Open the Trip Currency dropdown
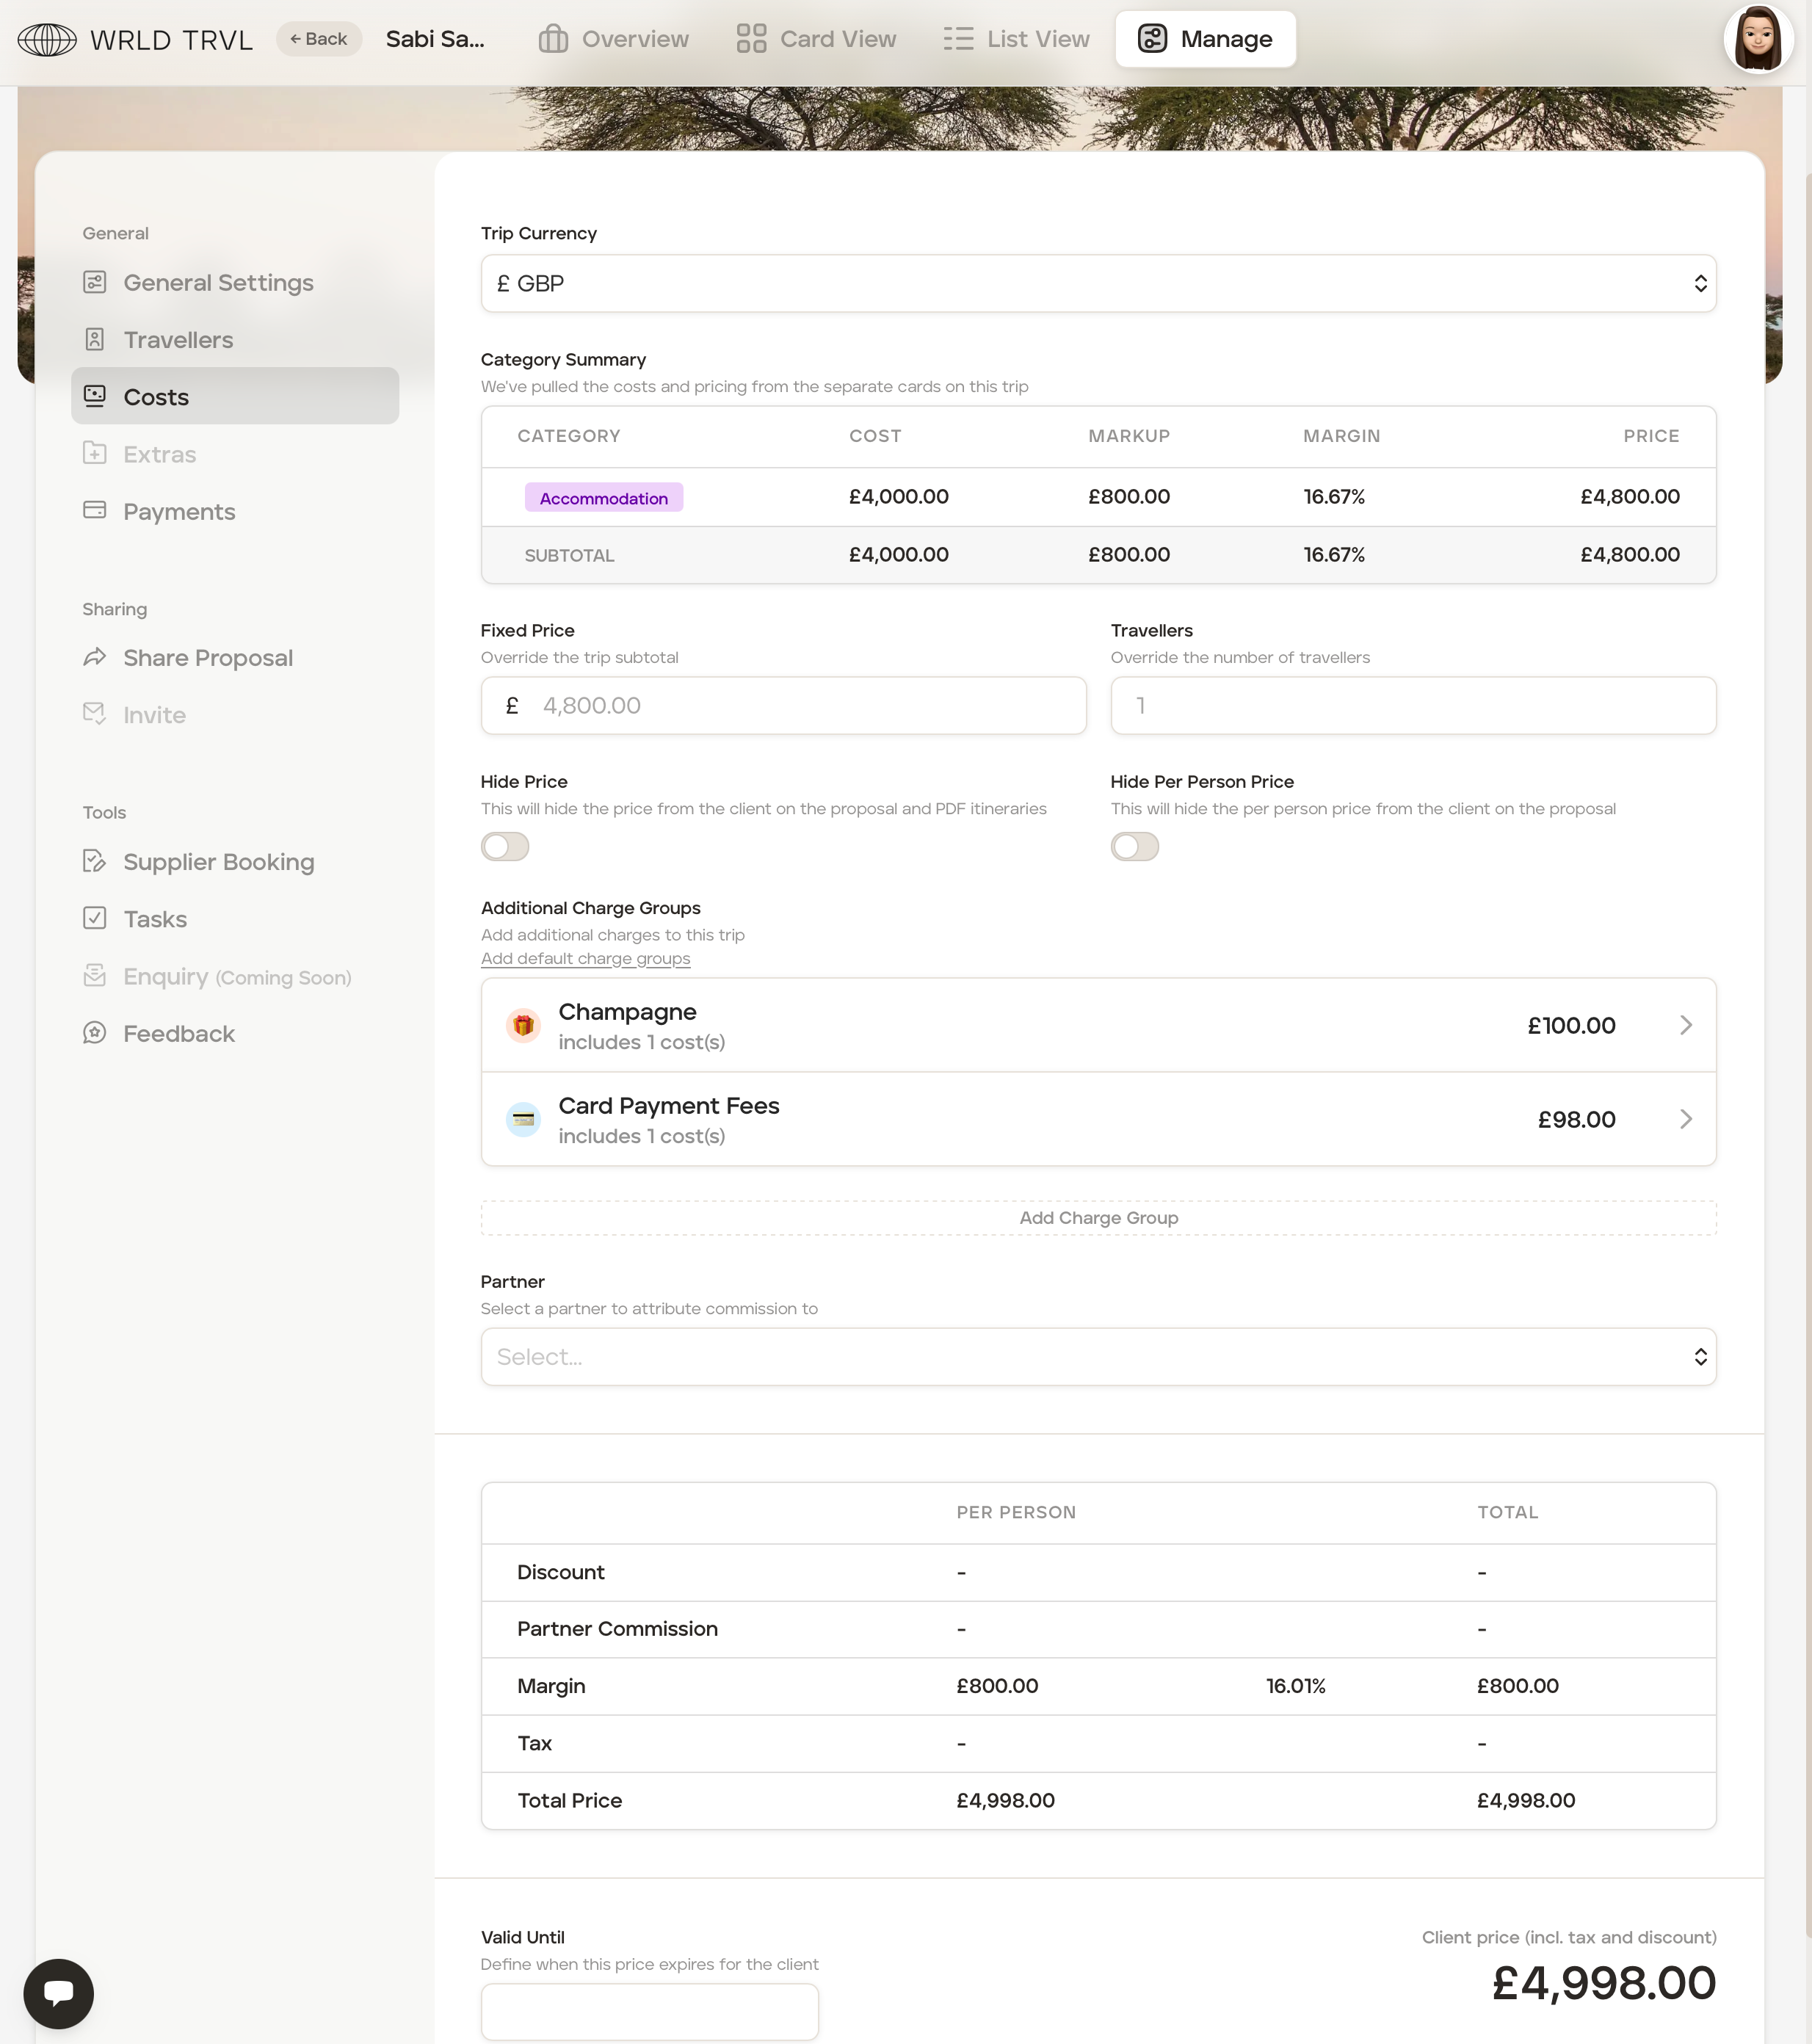Image resolution: width=1812 pixels, height=2044 pixels. pos(1097,284)
